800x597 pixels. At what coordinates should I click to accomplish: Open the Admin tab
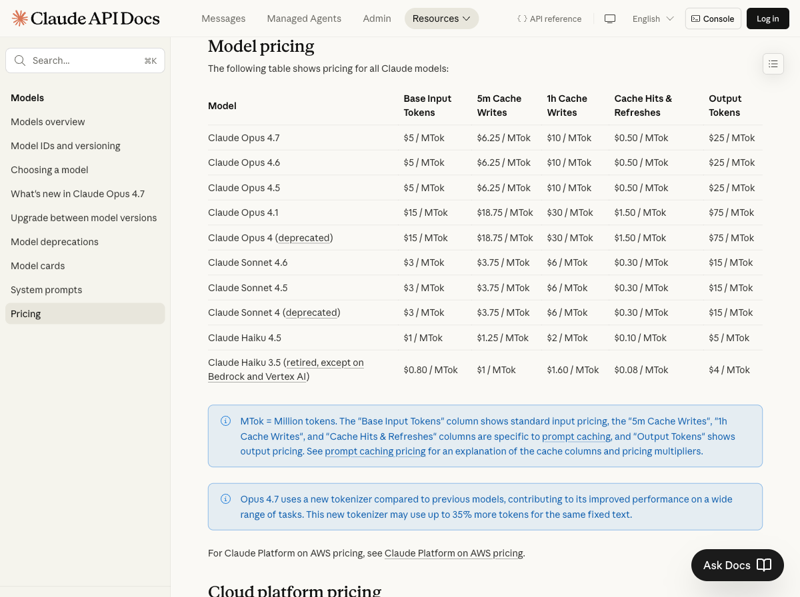[x=377, y=18]
